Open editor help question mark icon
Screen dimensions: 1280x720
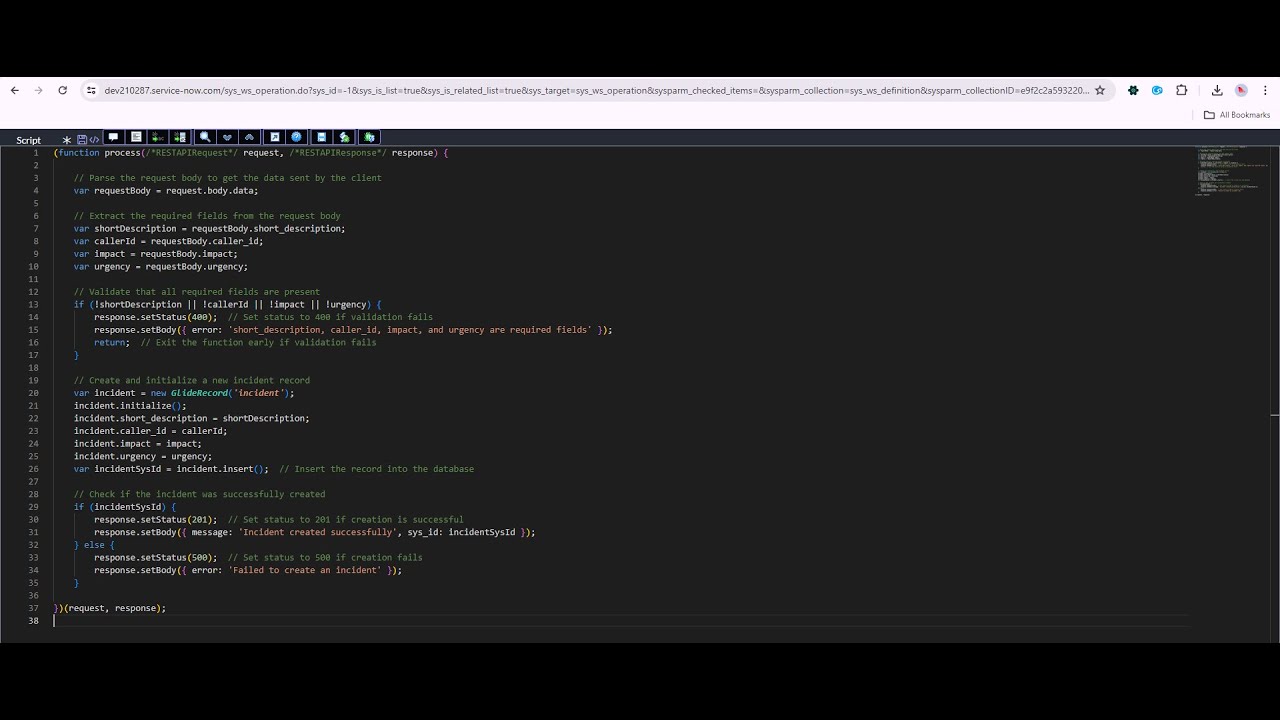coord(296,137)
